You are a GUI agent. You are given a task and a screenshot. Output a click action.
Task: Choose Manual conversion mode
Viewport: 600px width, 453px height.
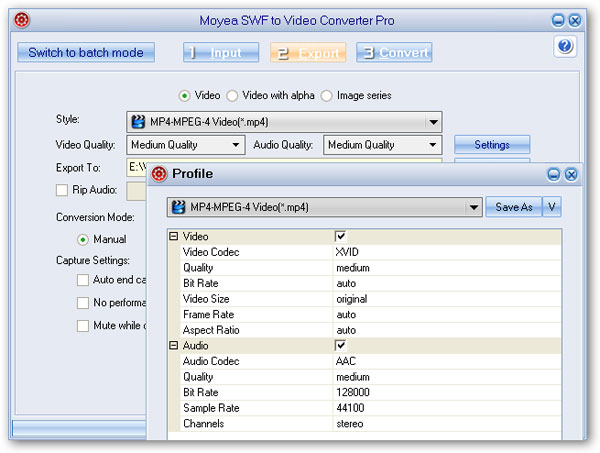(x=83, y=240)
